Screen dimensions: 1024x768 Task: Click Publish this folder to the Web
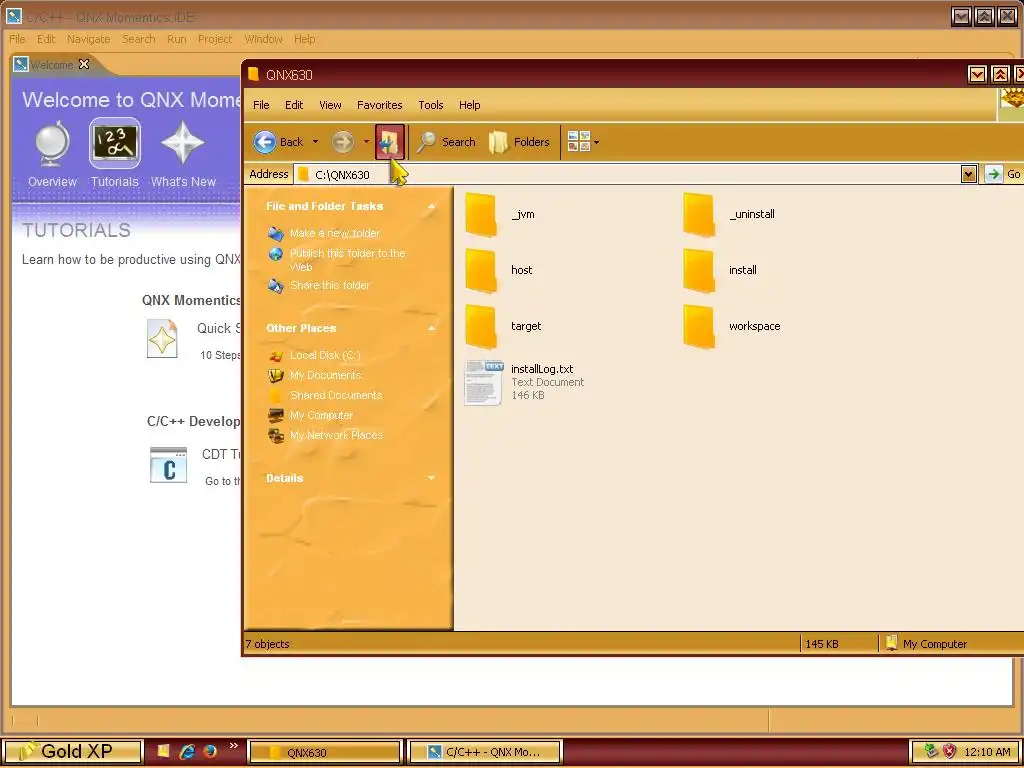click(x=347, y=260)
